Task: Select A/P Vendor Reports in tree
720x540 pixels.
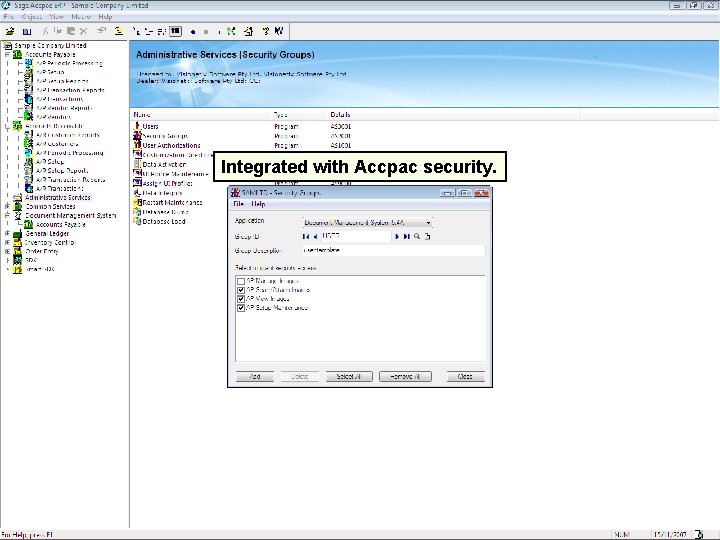Action: pos(64,108)
